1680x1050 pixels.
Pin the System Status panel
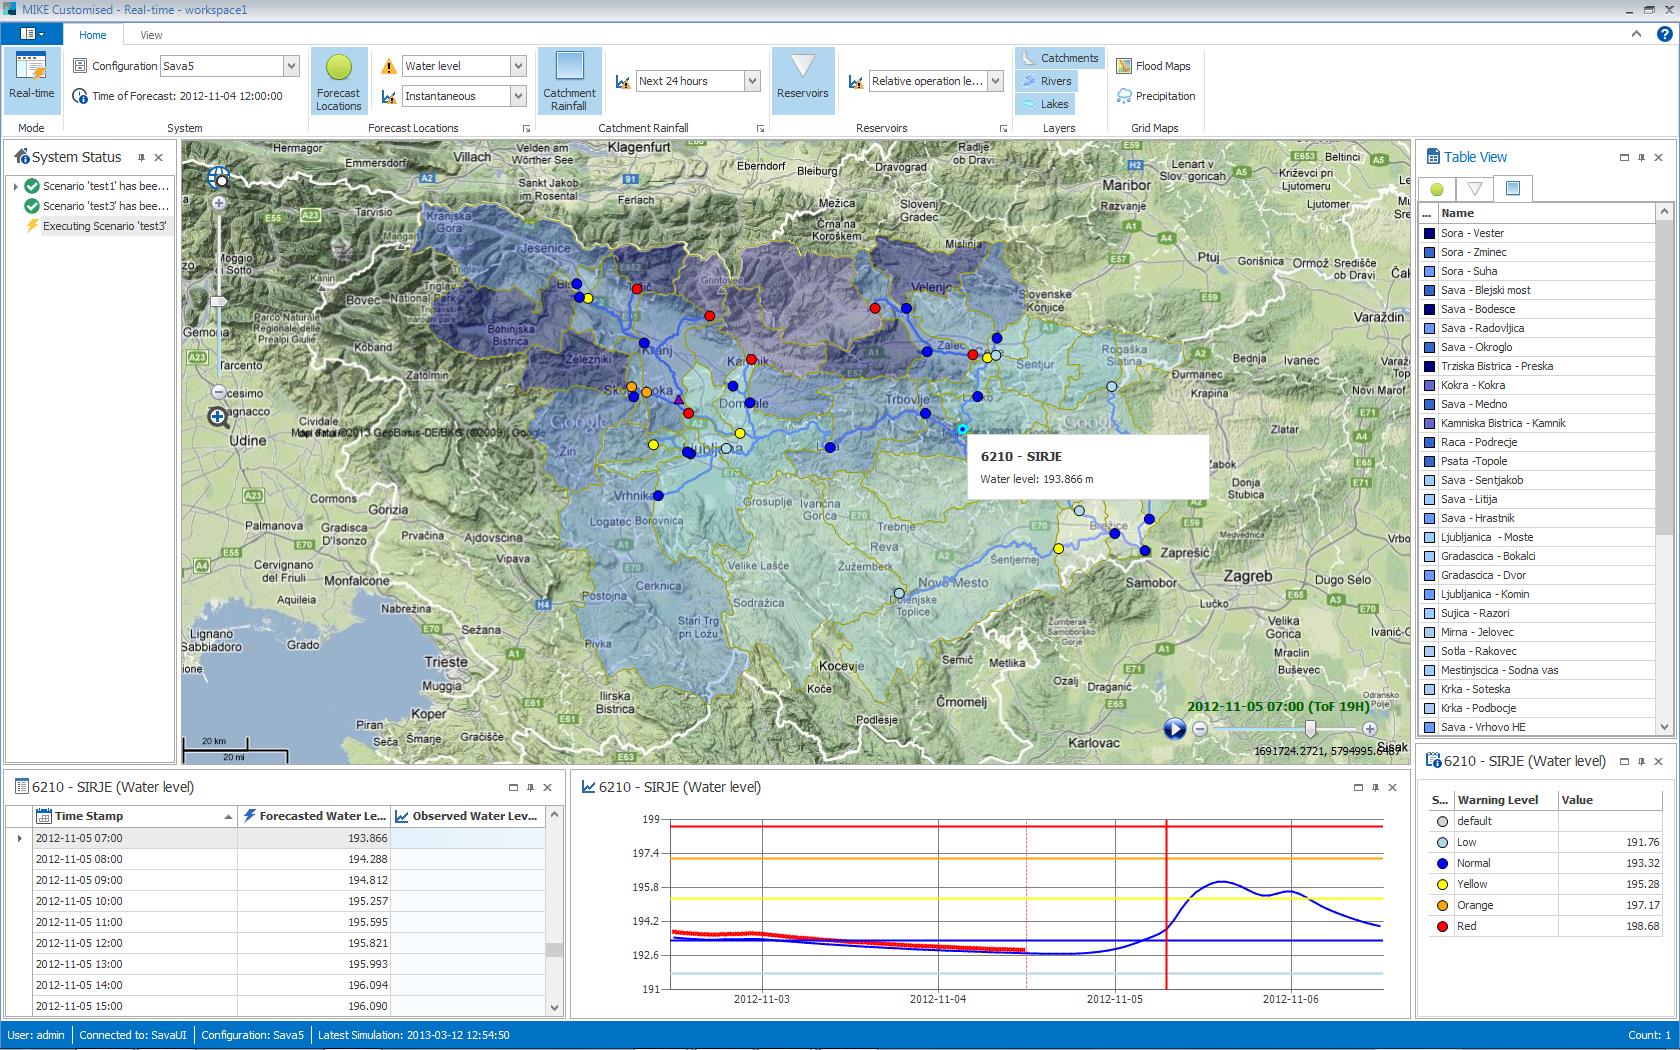142,157
